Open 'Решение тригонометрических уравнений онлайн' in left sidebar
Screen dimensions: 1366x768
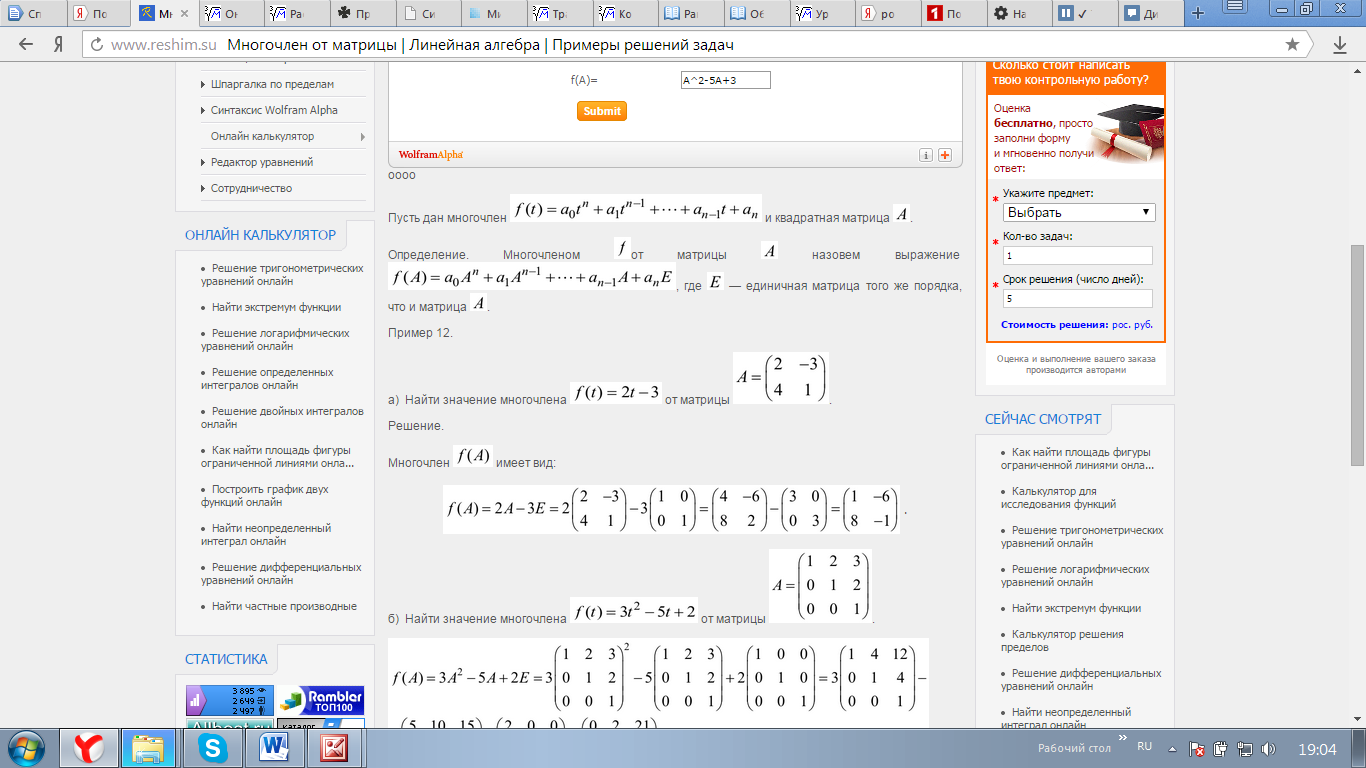[x=282, y=275]
